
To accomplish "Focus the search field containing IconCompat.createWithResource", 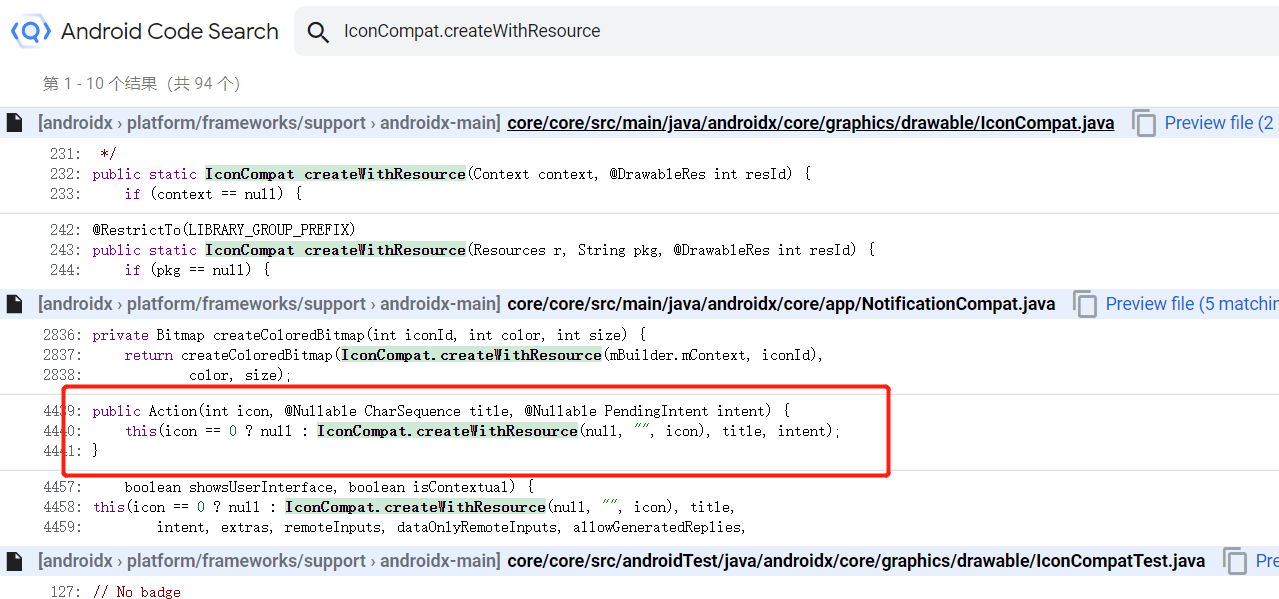I will [700, 32].
